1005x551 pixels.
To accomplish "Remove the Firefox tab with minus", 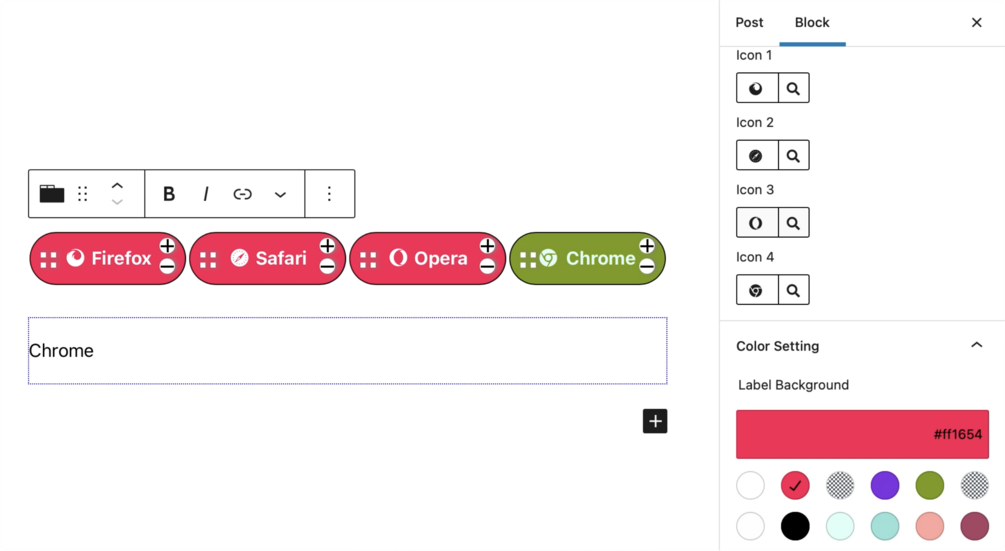I will [167, 266].
